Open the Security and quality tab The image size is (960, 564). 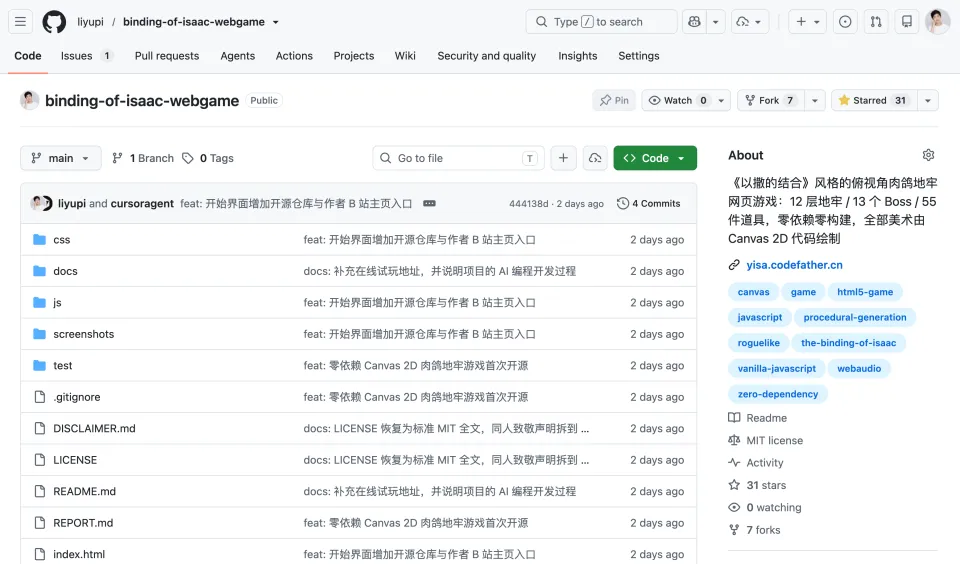click(x=487, y=56)
